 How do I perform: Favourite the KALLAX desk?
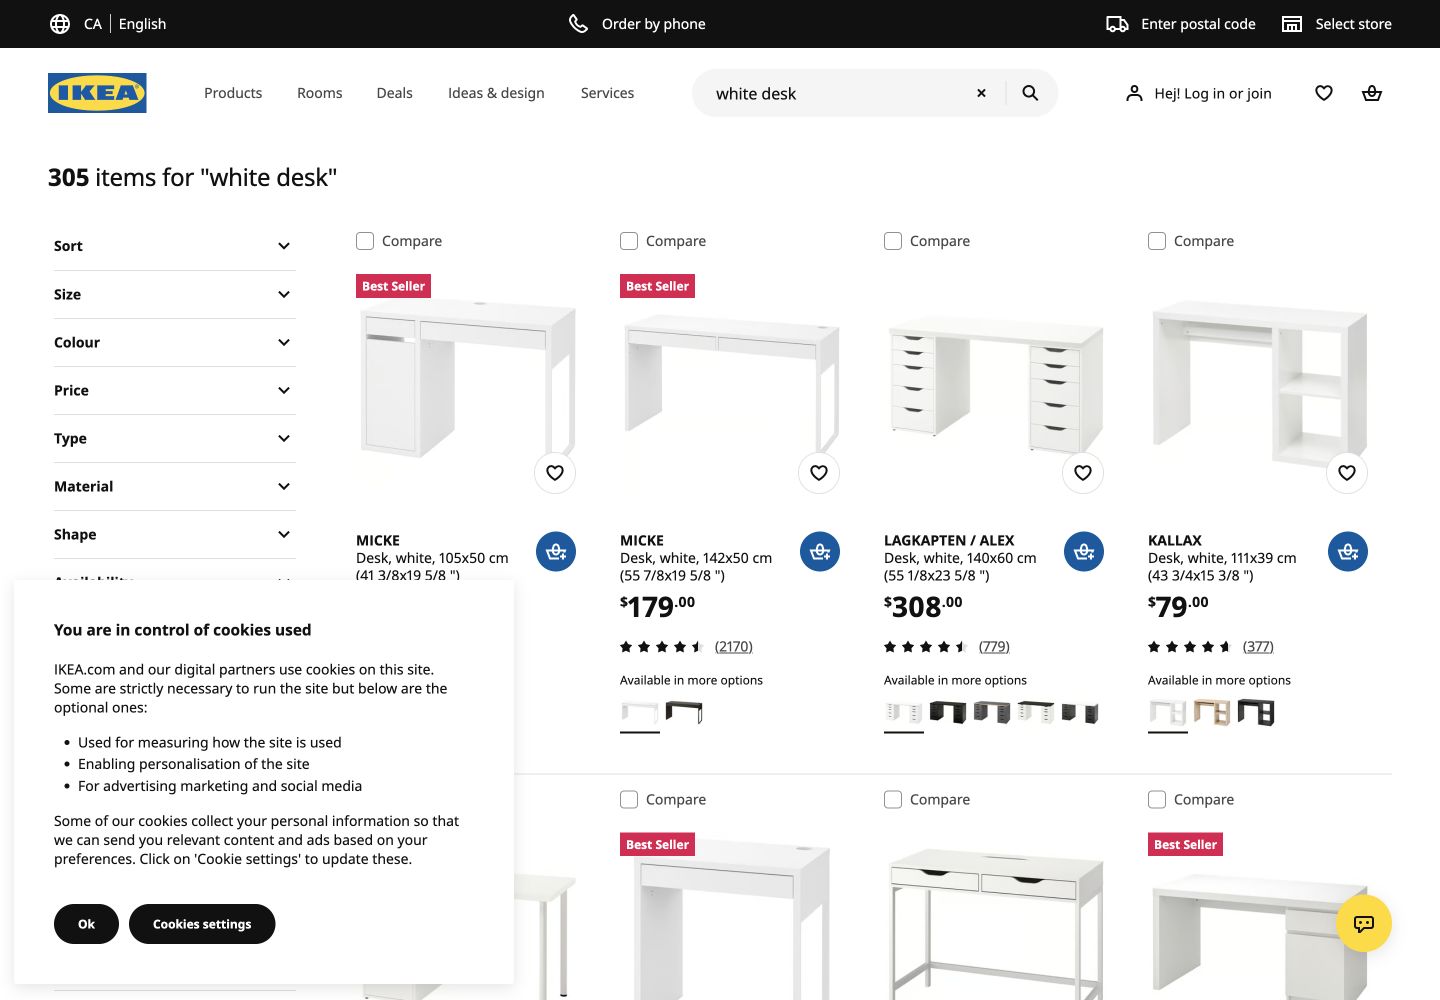point(1347,473)
